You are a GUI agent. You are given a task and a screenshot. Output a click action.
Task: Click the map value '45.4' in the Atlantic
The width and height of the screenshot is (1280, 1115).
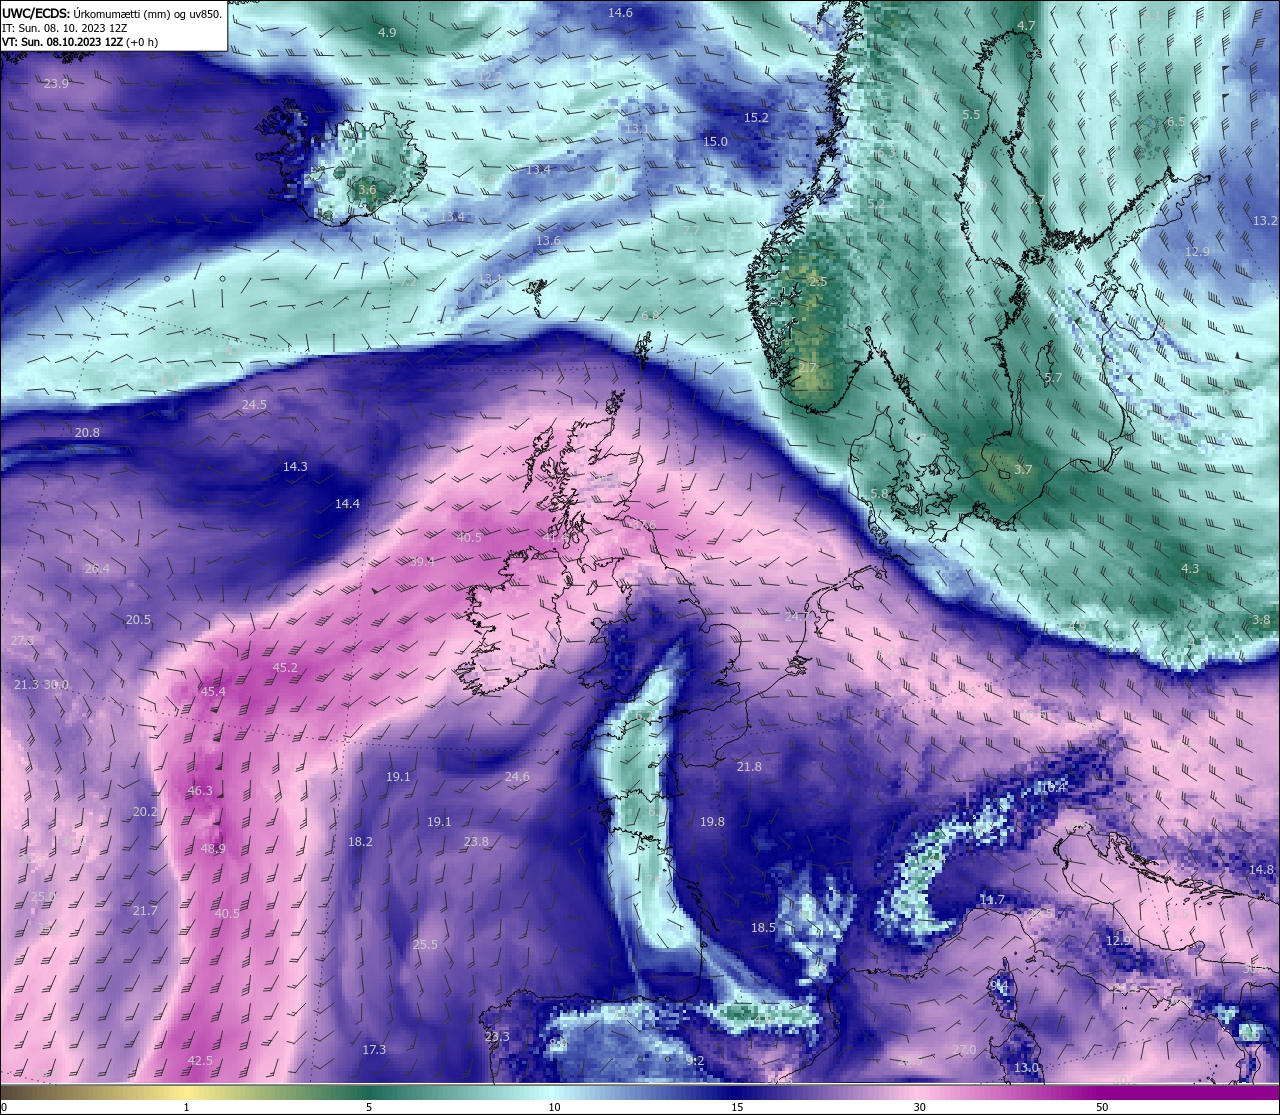click(x=213, y=691)
